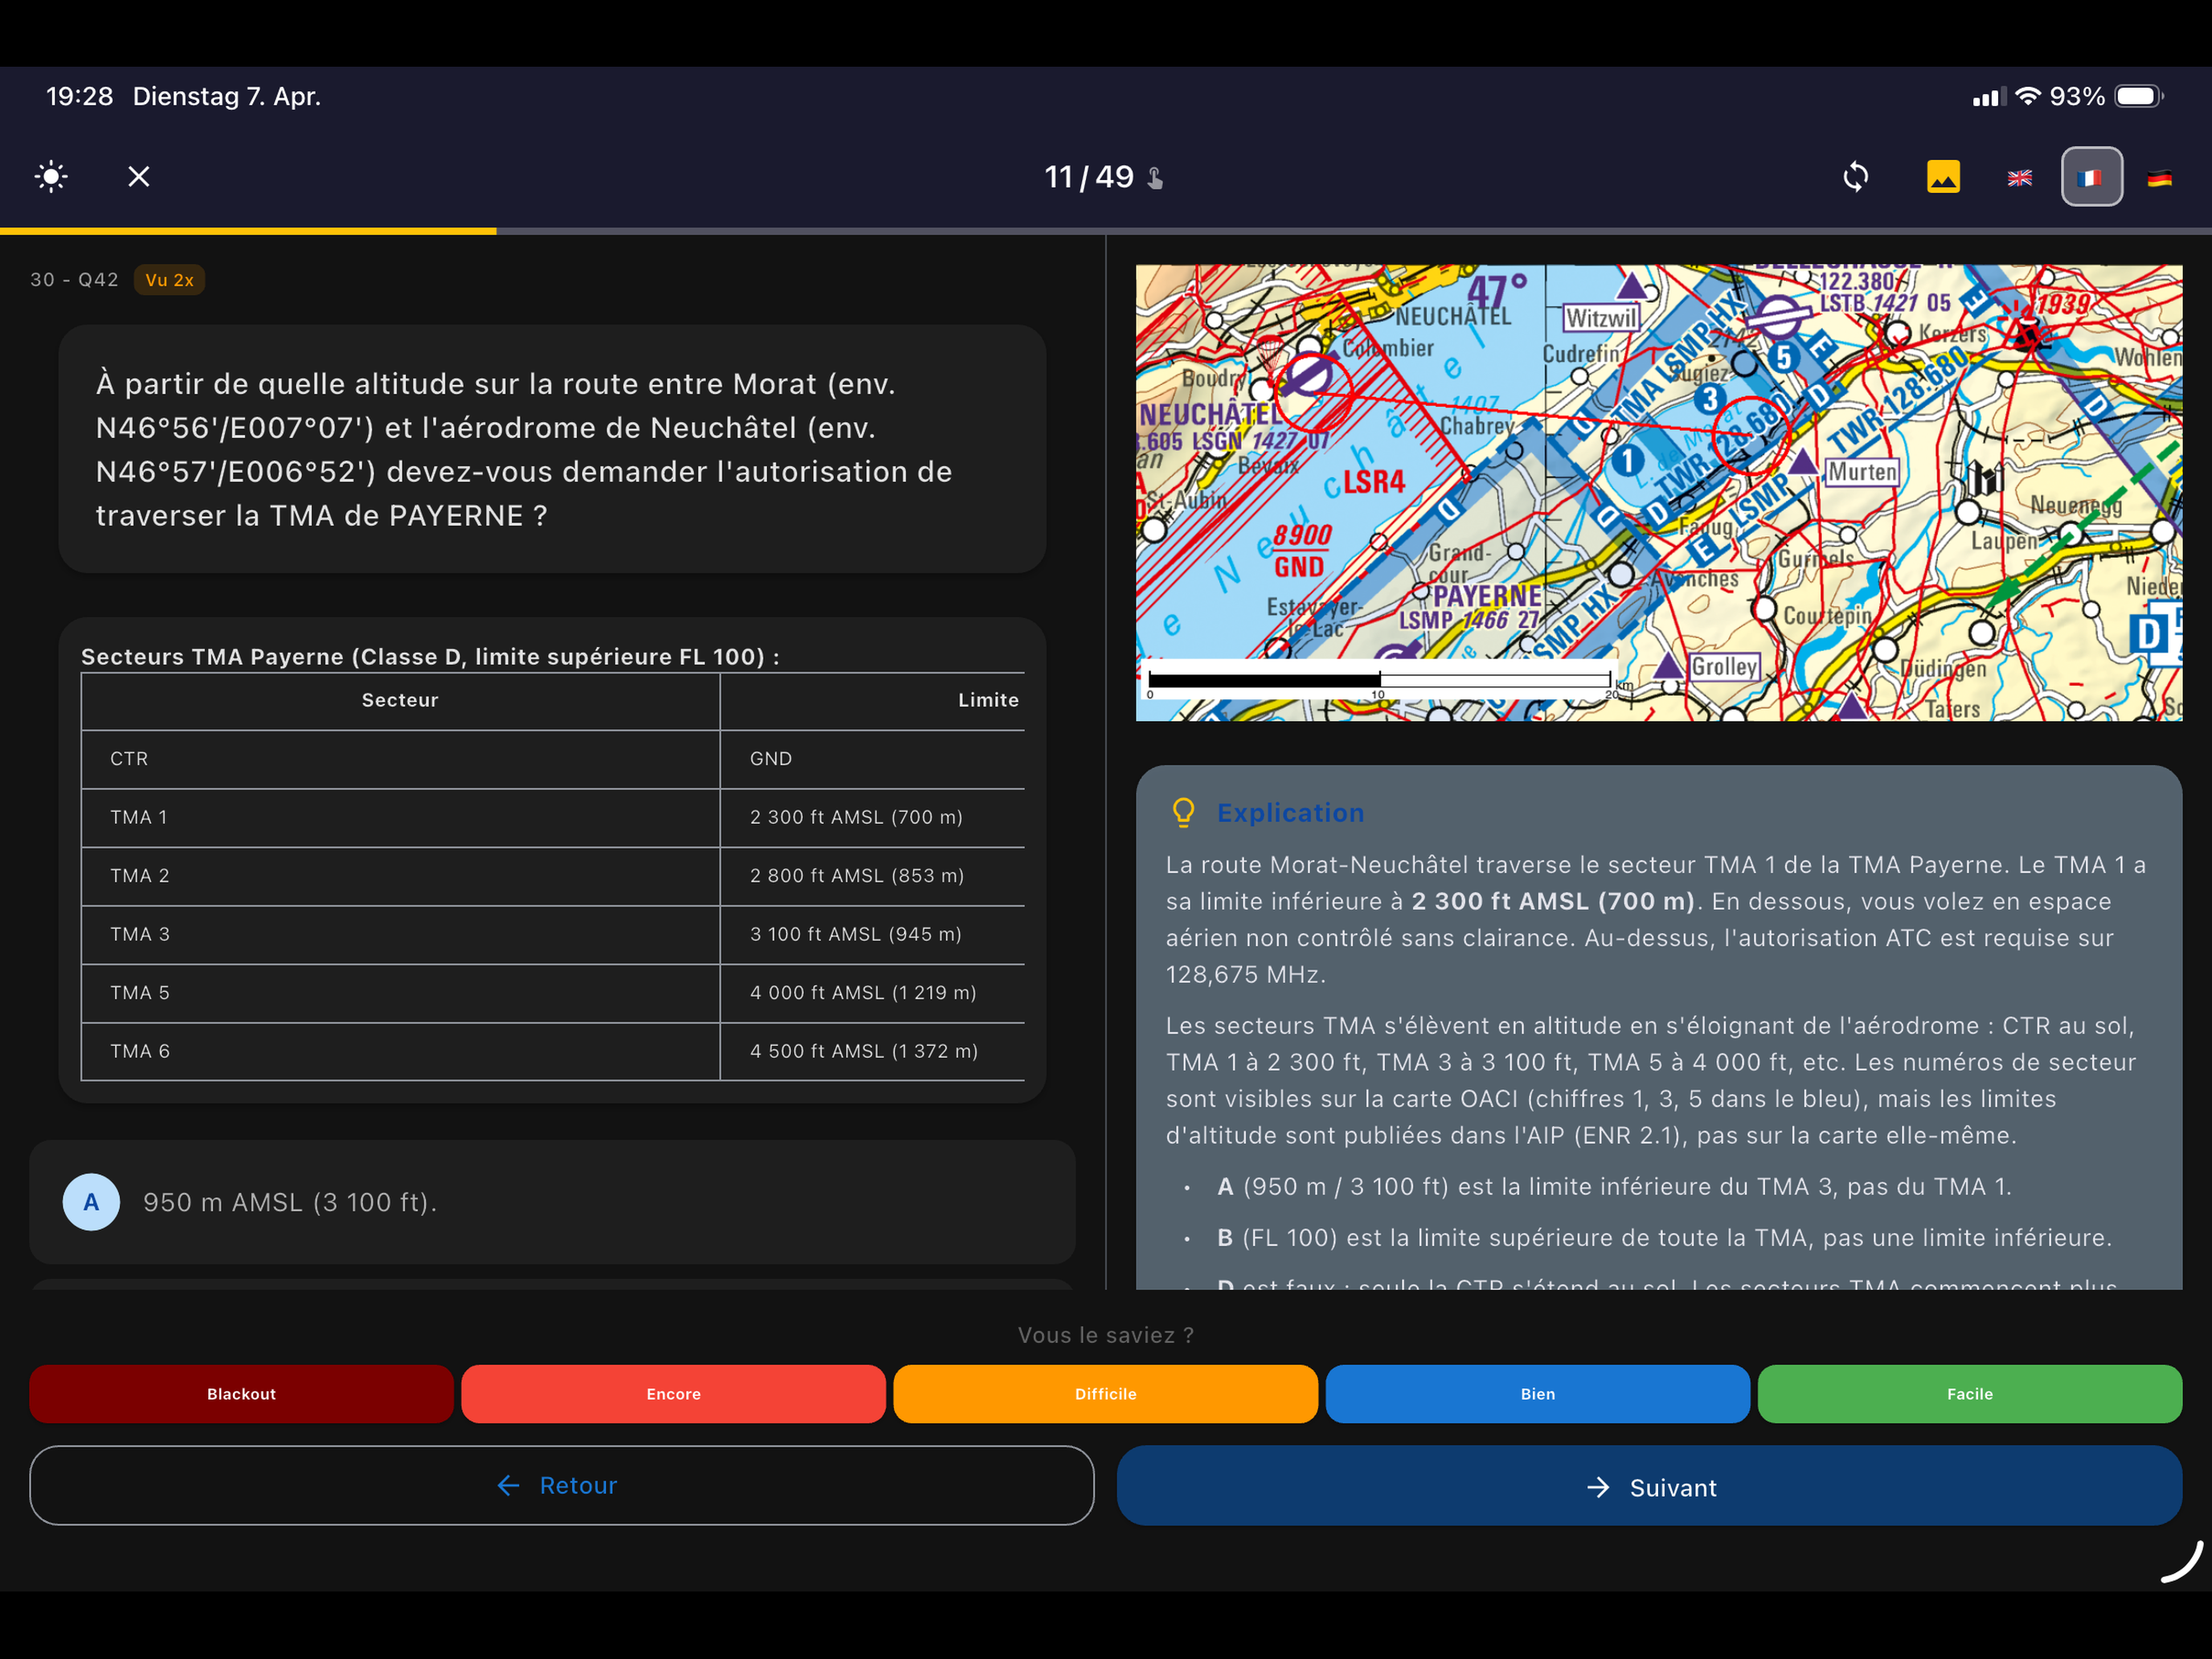The height and width of the screenshot is (1659, 2212).
Task: Select answer A 950 m AMSL
Action: [x=552, y=1202]
